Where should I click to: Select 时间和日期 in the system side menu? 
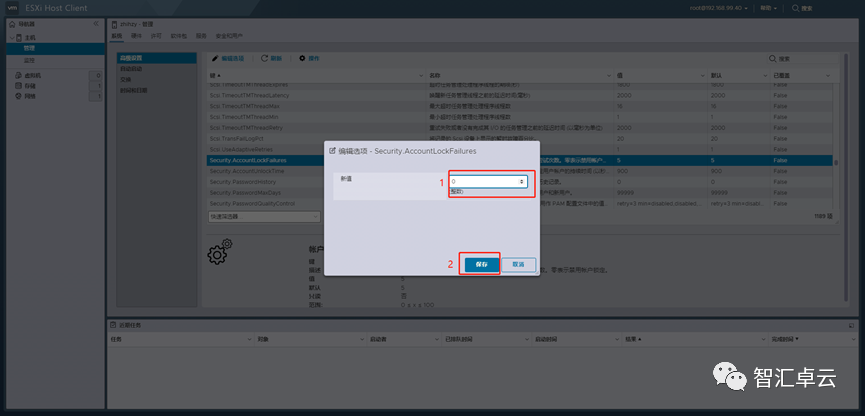(x=157, y=90)
